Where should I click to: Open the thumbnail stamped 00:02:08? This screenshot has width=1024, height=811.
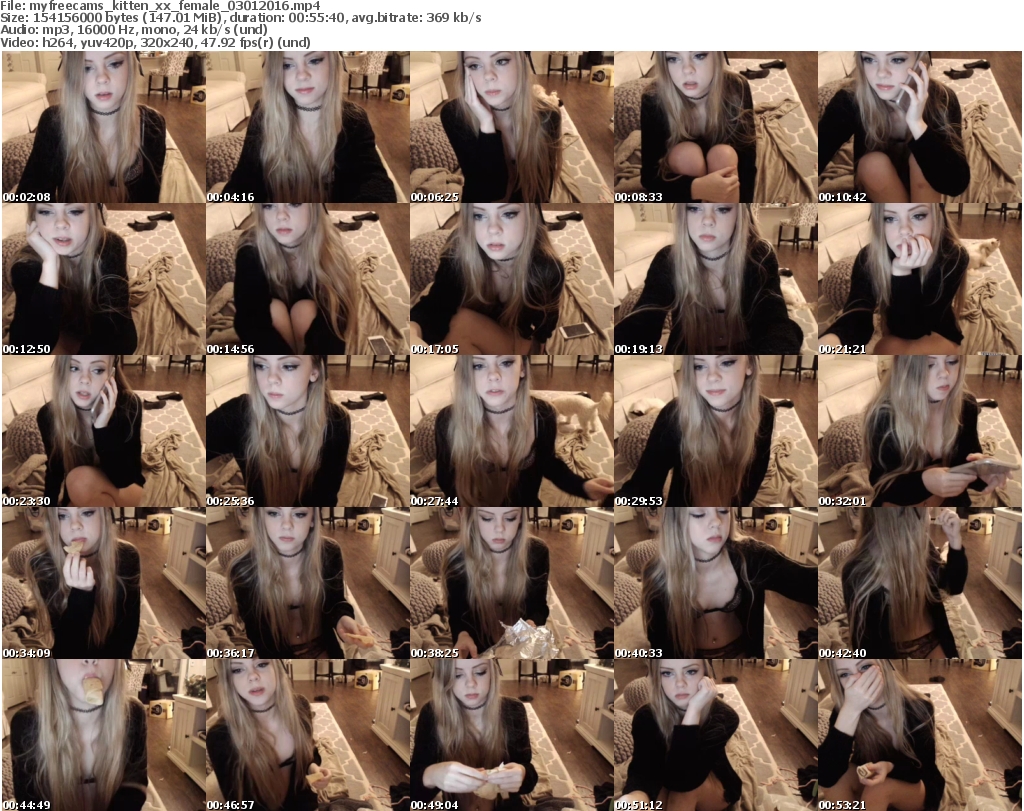click(104, 127)
